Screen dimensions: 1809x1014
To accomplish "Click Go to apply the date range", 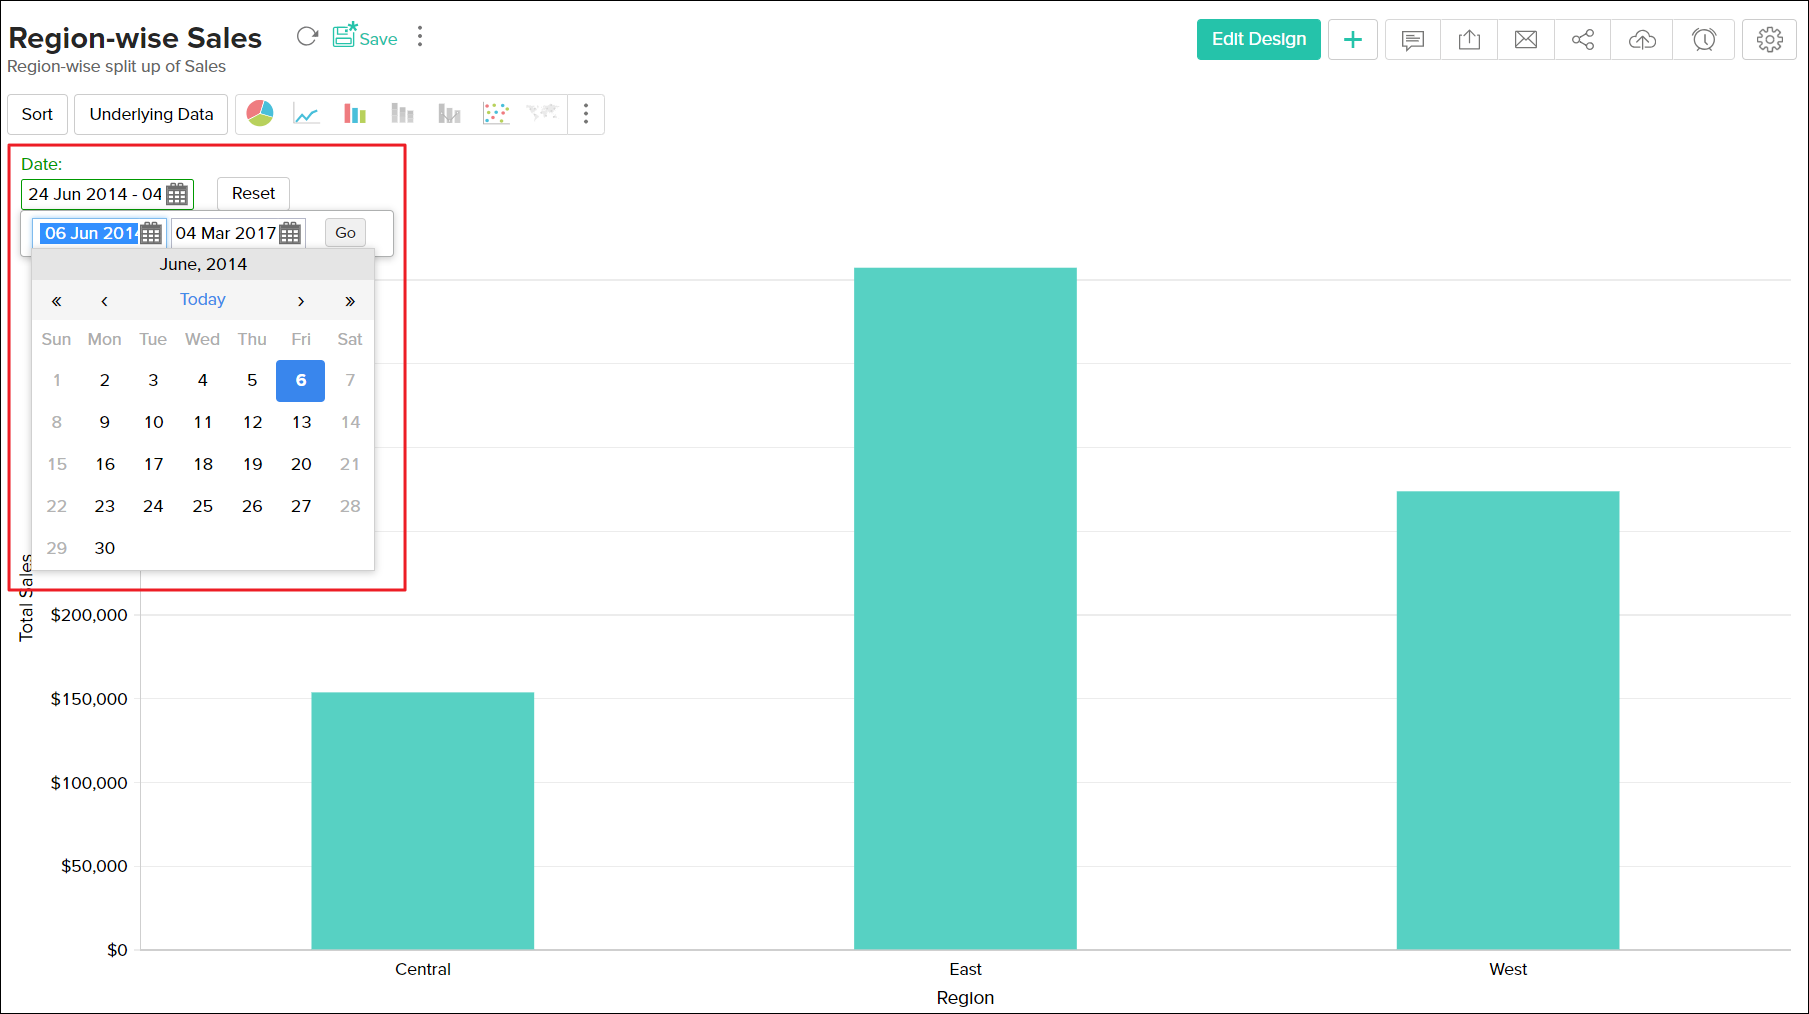I will [344, 232].
